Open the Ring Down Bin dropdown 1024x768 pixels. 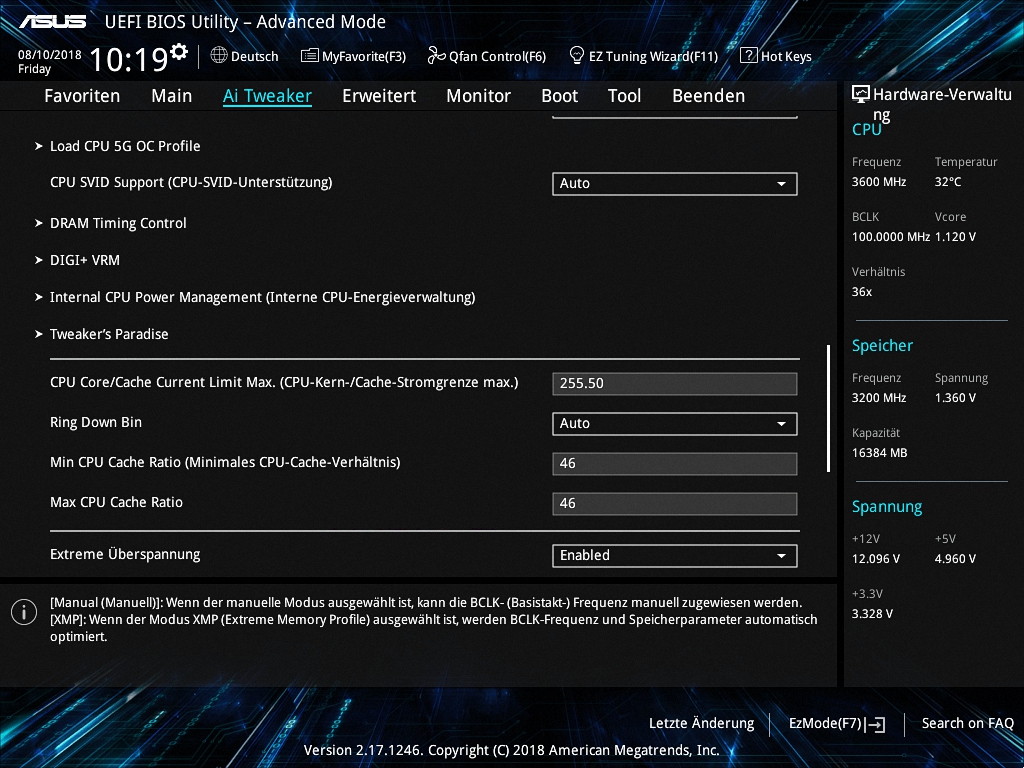[x=675, y=424]
